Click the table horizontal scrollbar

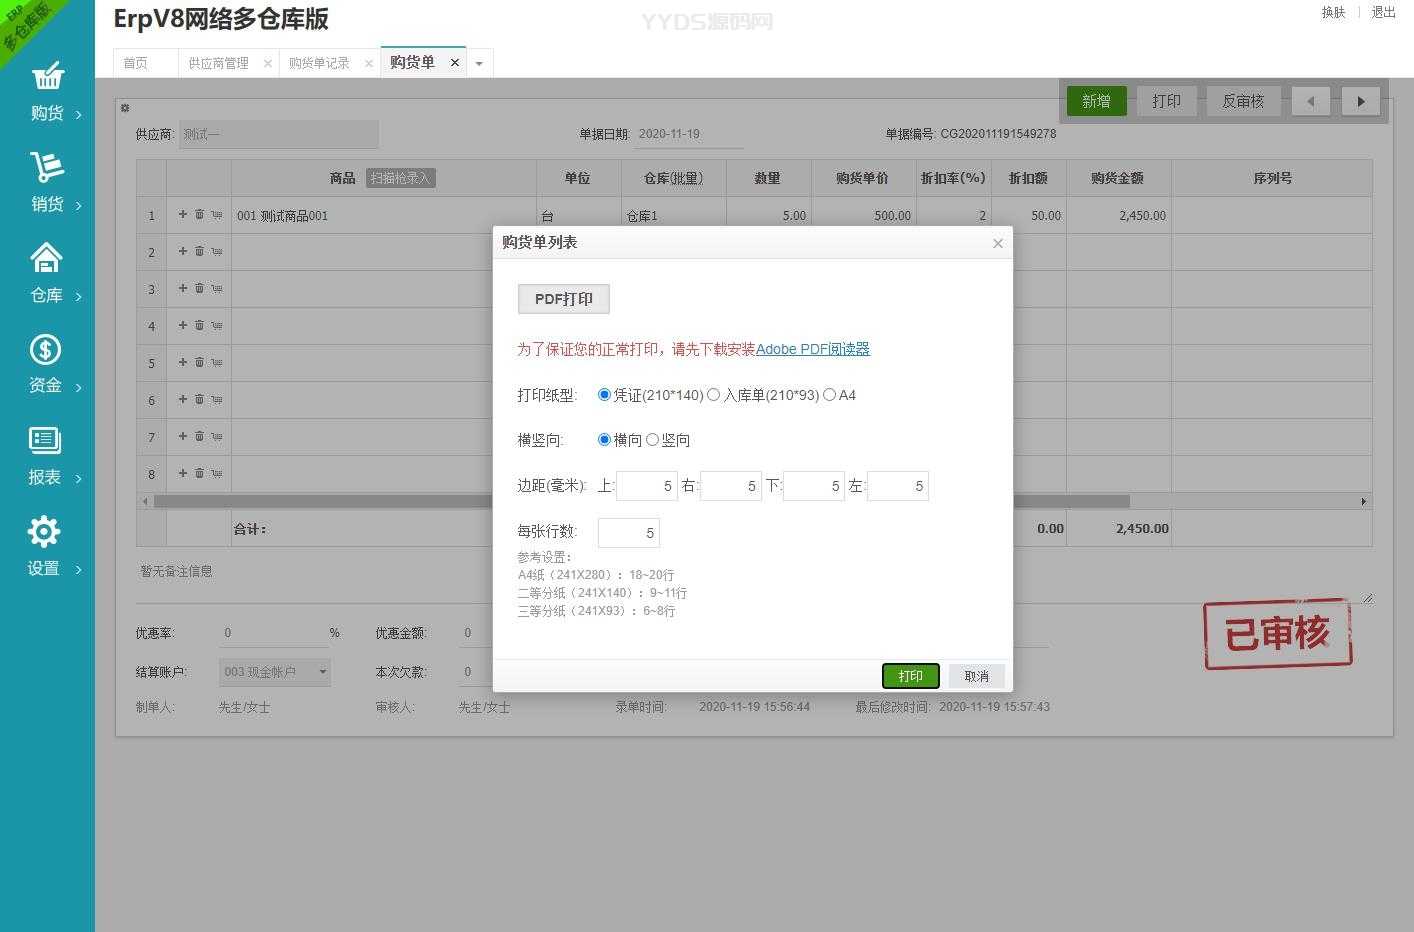coord(1070,501)
